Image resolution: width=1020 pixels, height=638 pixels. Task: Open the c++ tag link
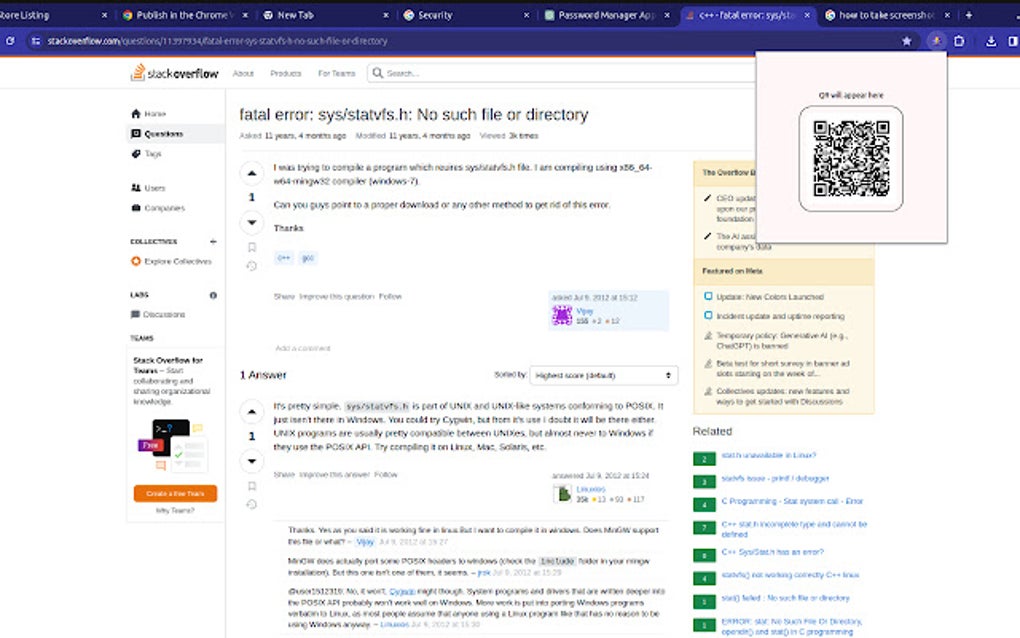pyautogui.click(x=283, y=257)
